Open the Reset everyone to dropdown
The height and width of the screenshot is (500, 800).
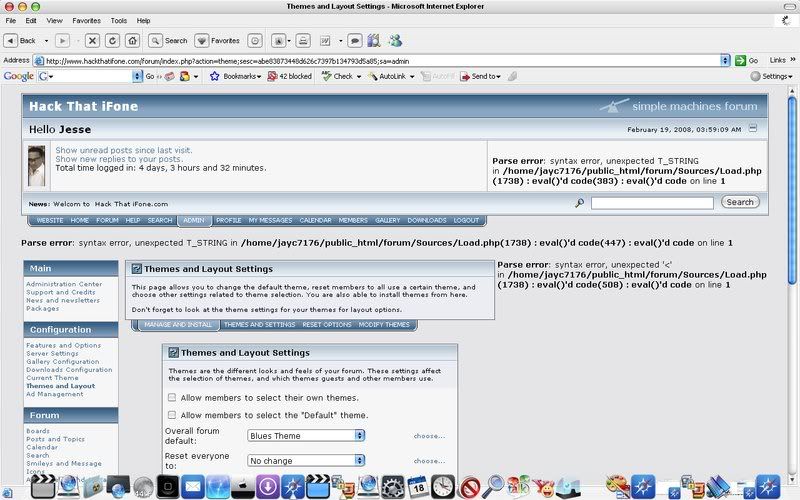tap(306, 461)
